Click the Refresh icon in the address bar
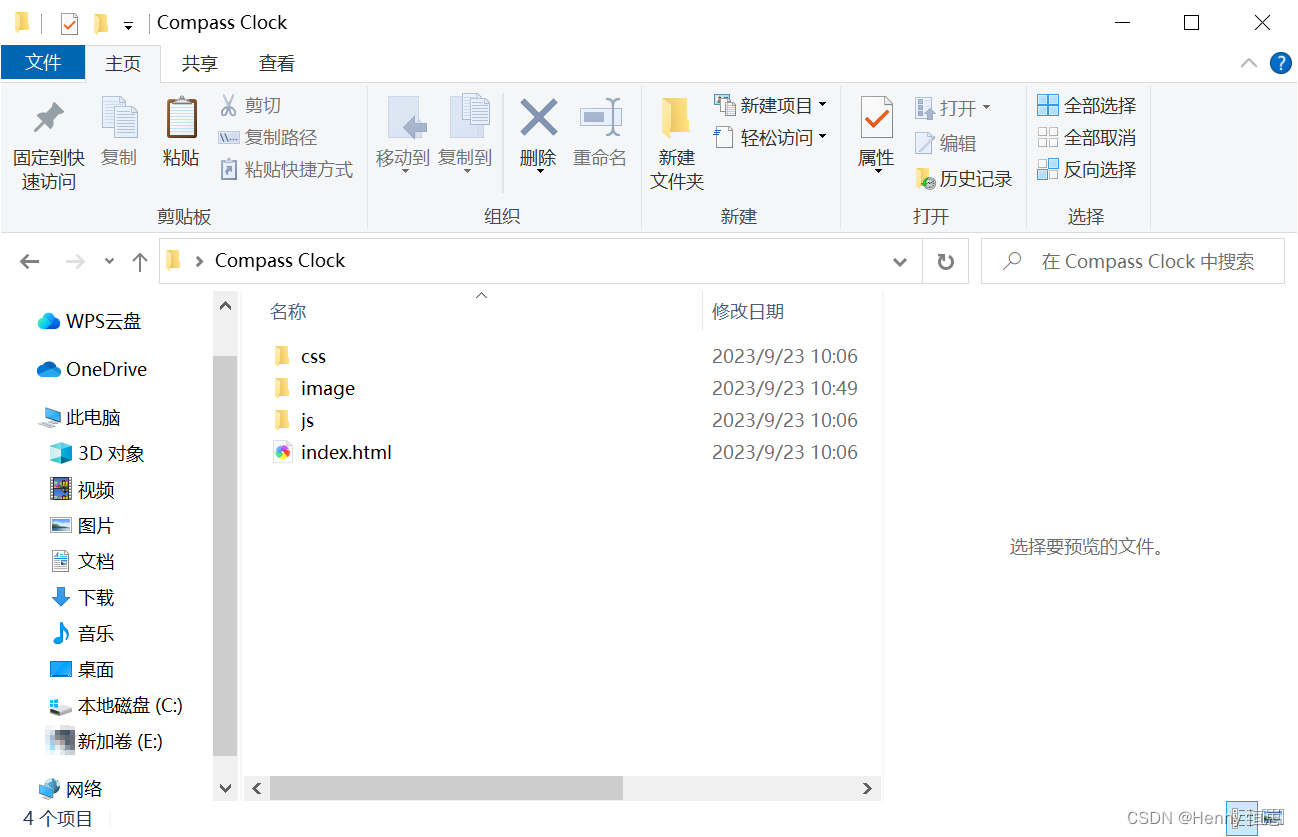 pos(945,260)
